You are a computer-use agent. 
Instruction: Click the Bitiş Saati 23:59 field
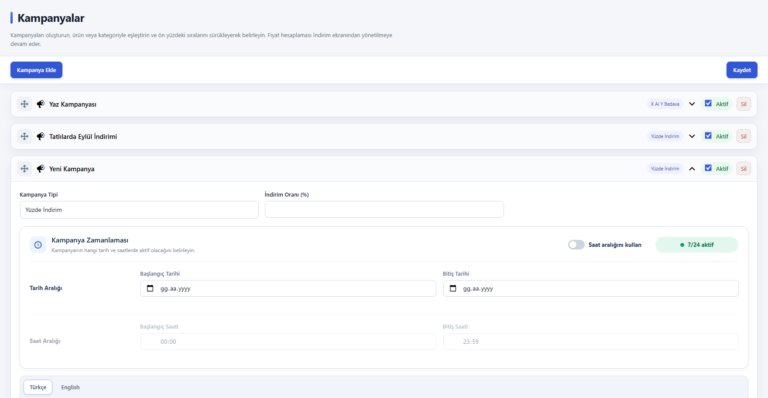(591, 342)
